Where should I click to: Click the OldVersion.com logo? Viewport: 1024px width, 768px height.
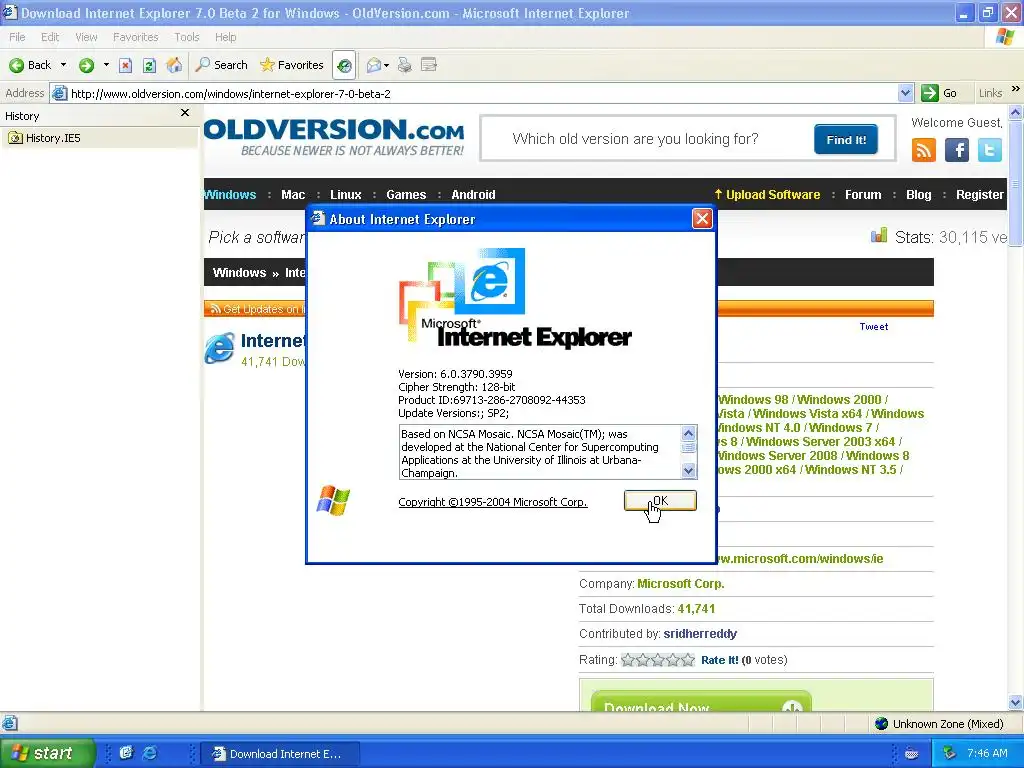(x=334, y=137)
